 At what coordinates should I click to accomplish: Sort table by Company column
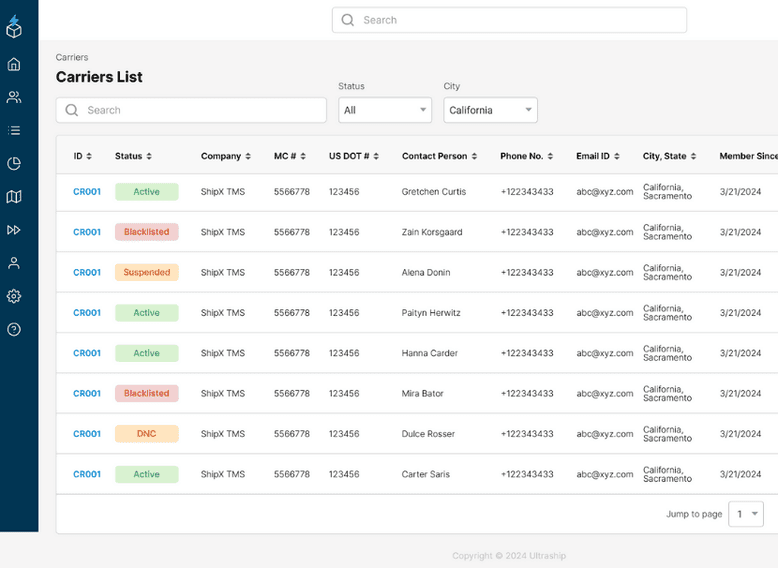coord(226,156)
